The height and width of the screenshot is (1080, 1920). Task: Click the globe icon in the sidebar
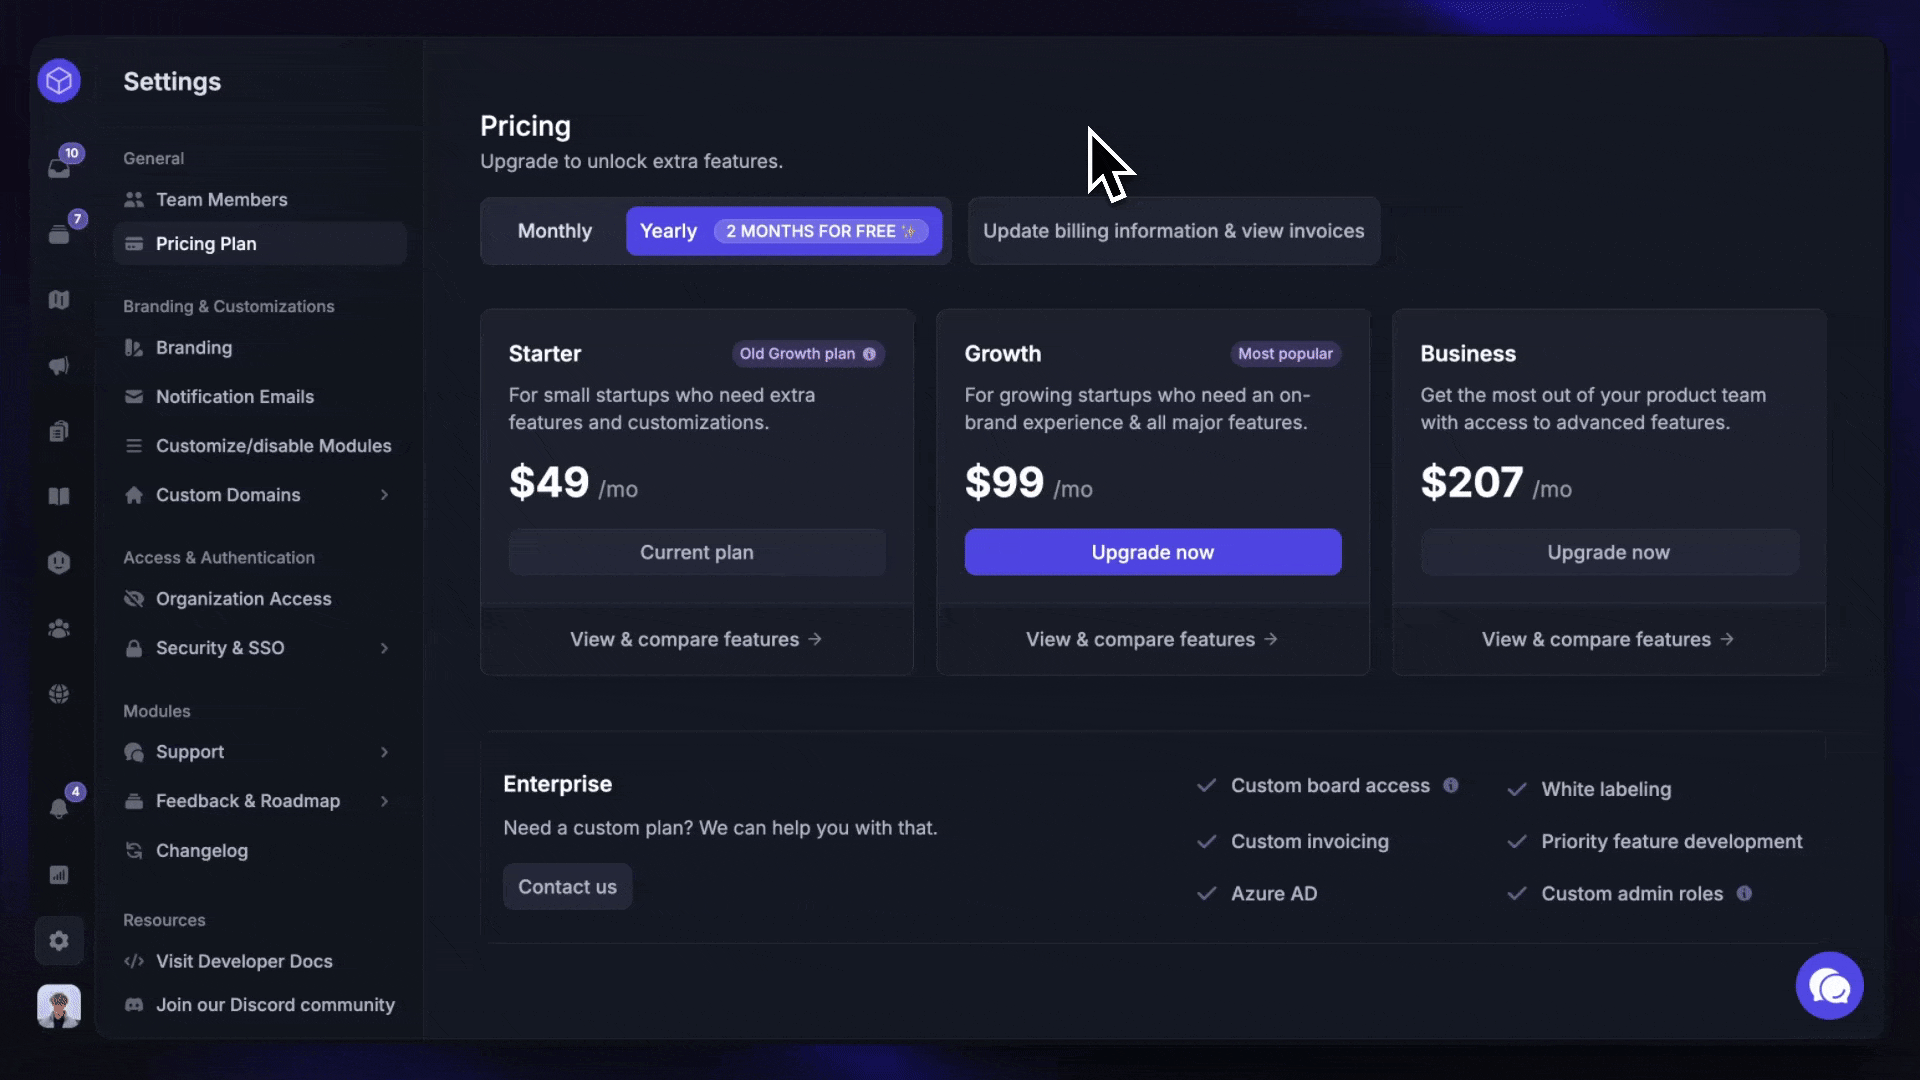[59, 693]
